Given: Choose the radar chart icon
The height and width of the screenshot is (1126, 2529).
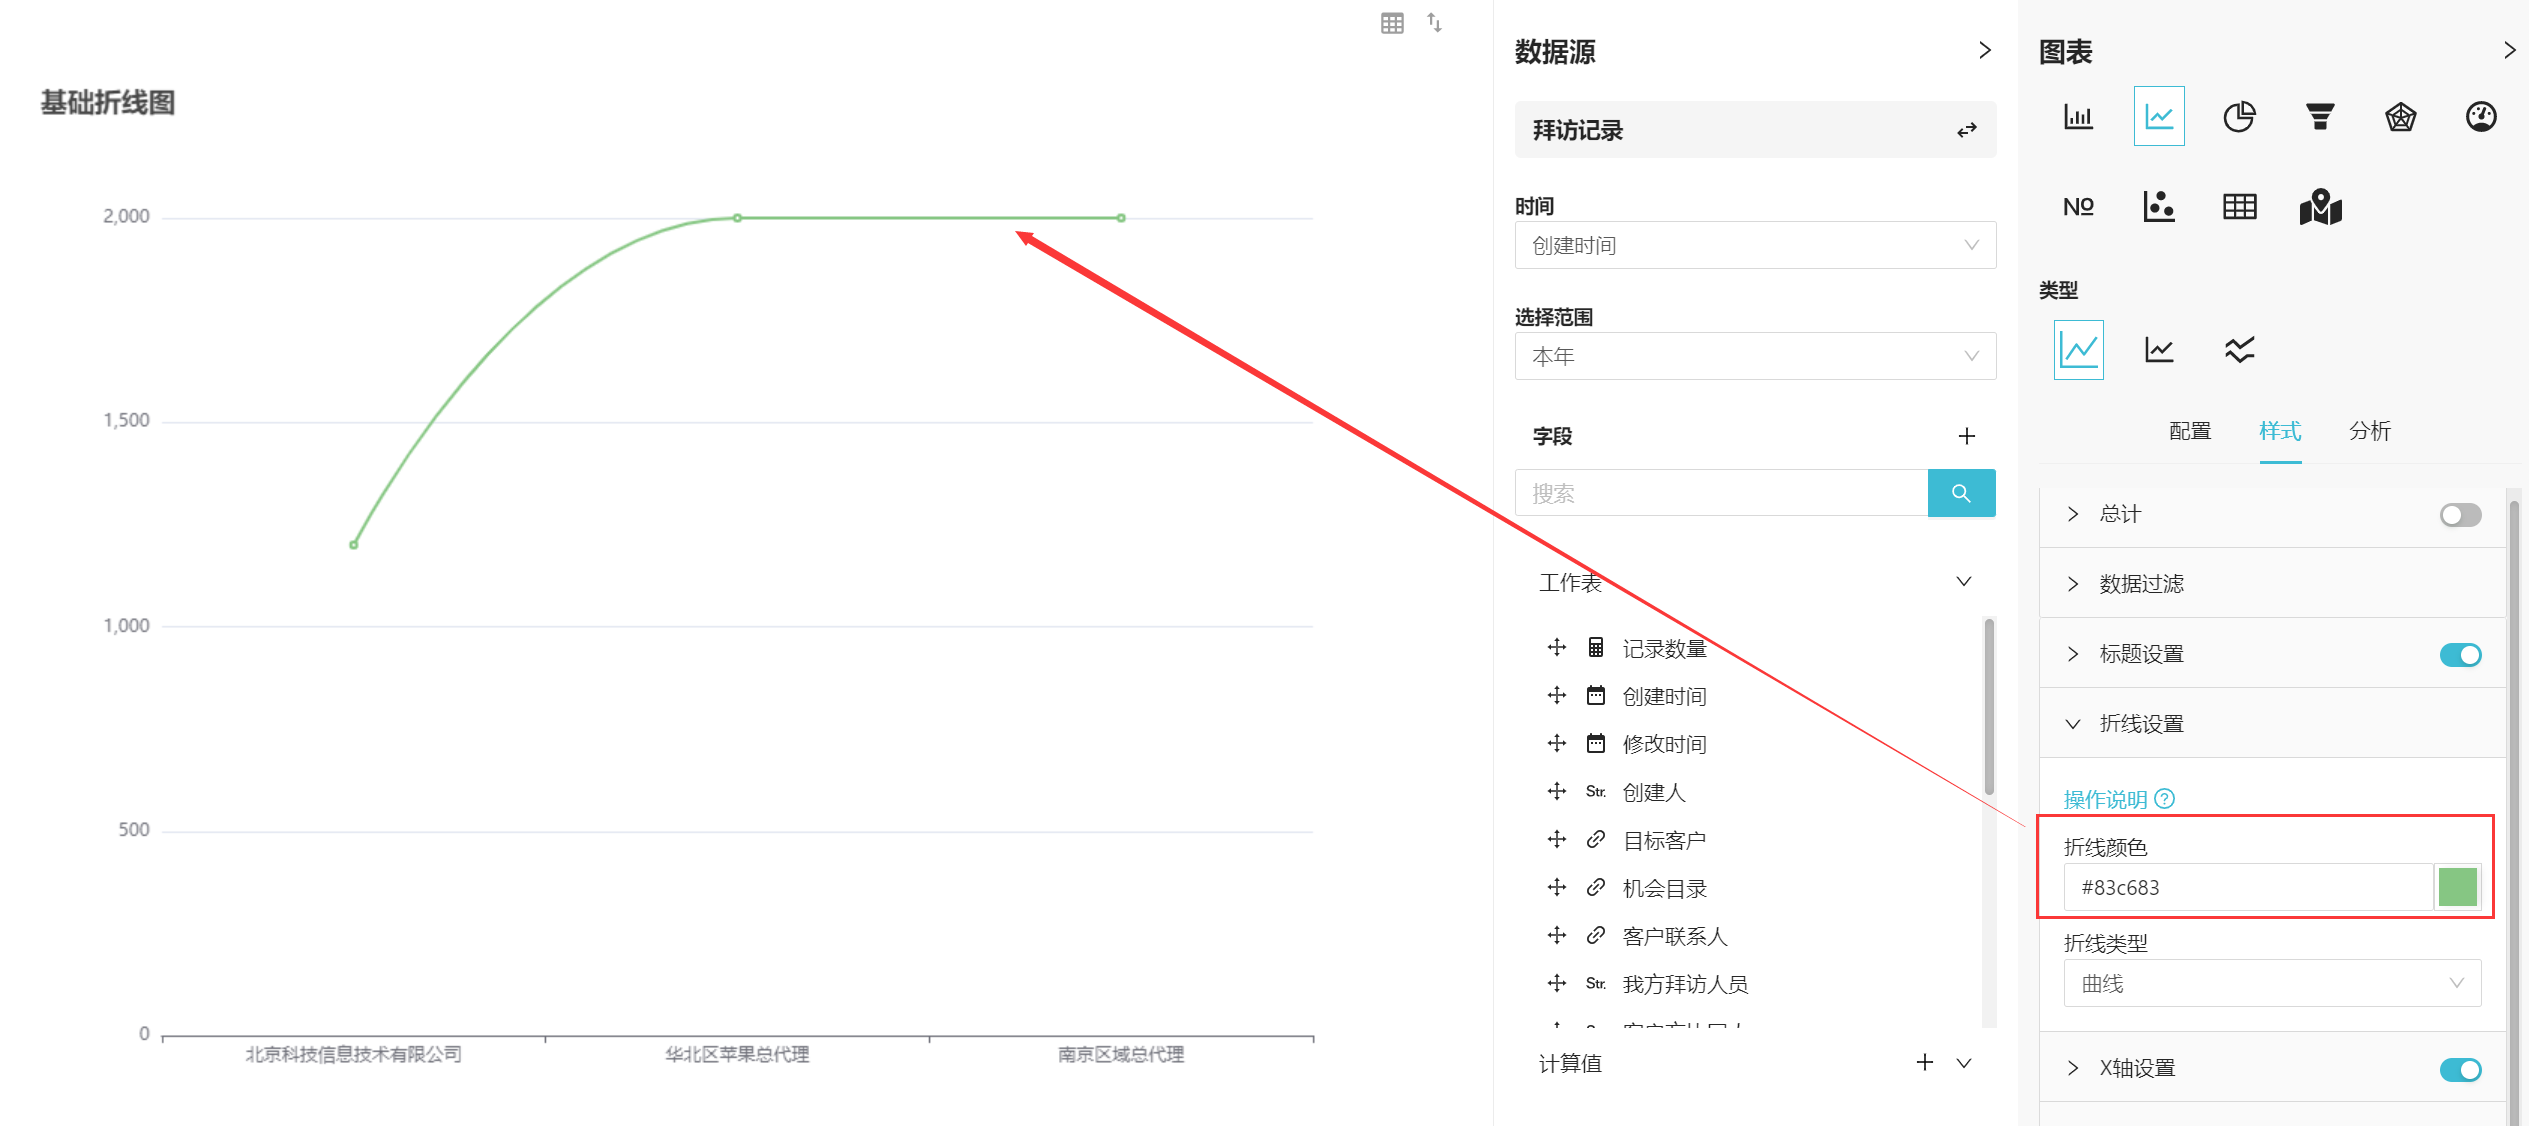Looking at the screenshot, I should [x=2400, y=117].
